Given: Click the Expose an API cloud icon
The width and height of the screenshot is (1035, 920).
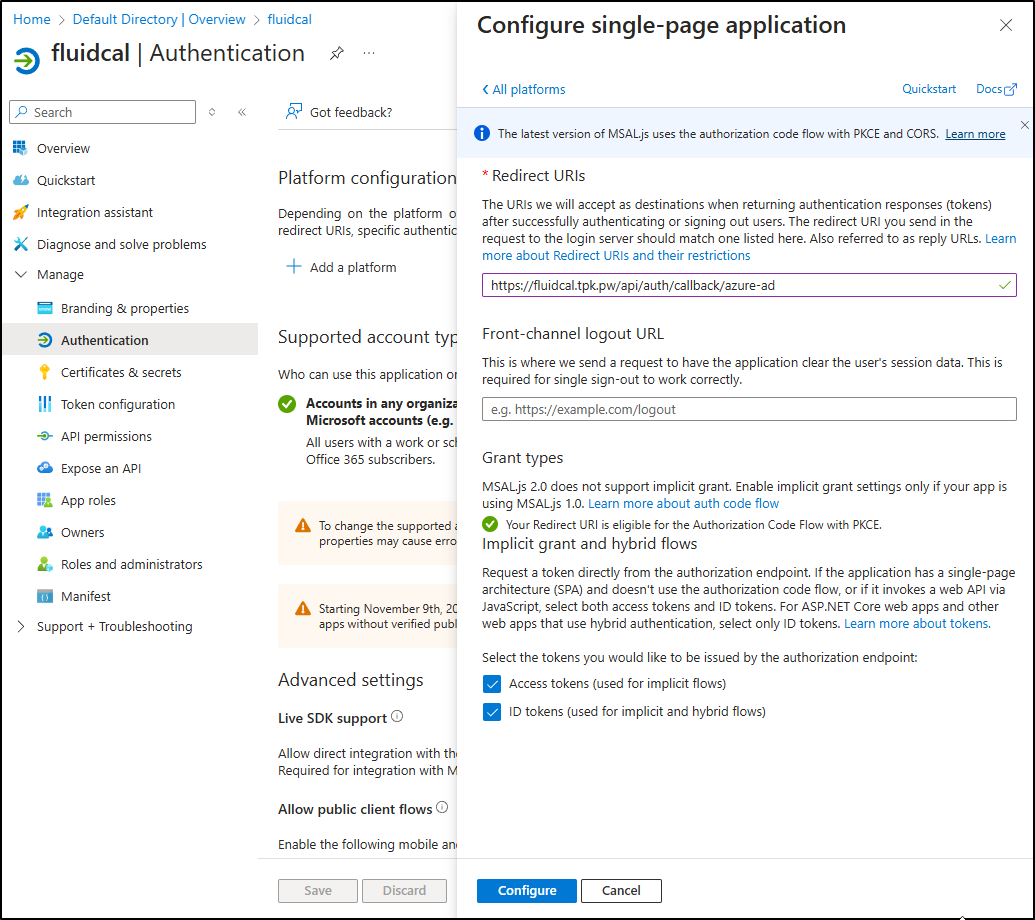Looking at the screenshot, I should pos(45,468).
